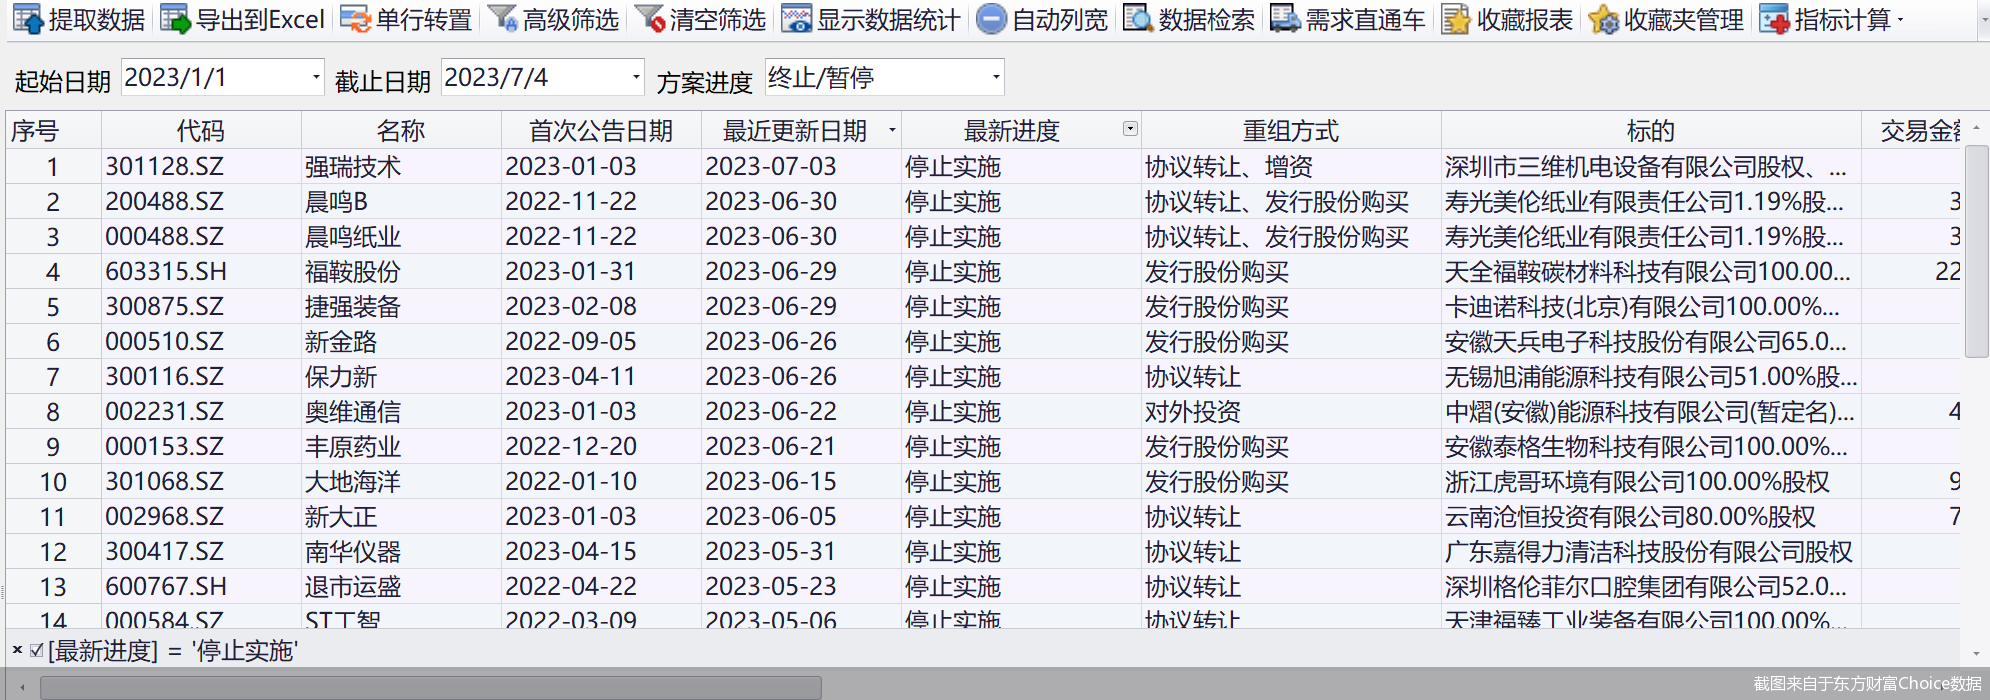Open the 最新进度 column filter dropdown

click(x=1130, y=129)
